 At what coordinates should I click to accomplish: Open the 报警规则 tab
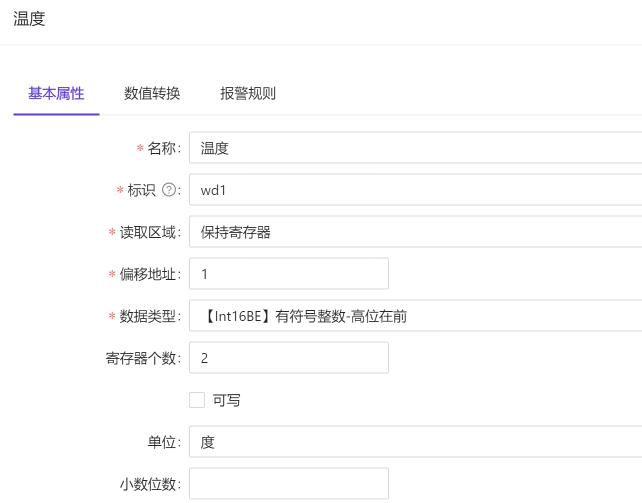(x=248, y=94)
